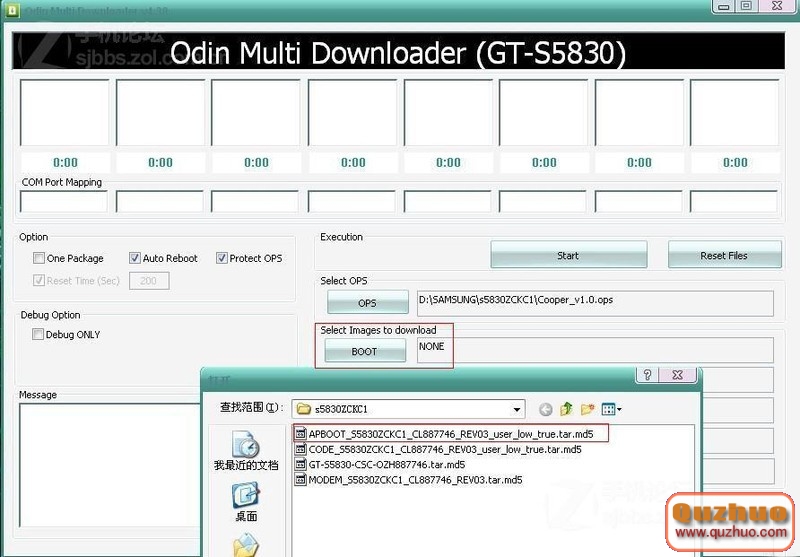Image resolution: width=800 pixels, height=557 pixels.
Task: Click the first device progress box
Action: (x=64, y=113)
